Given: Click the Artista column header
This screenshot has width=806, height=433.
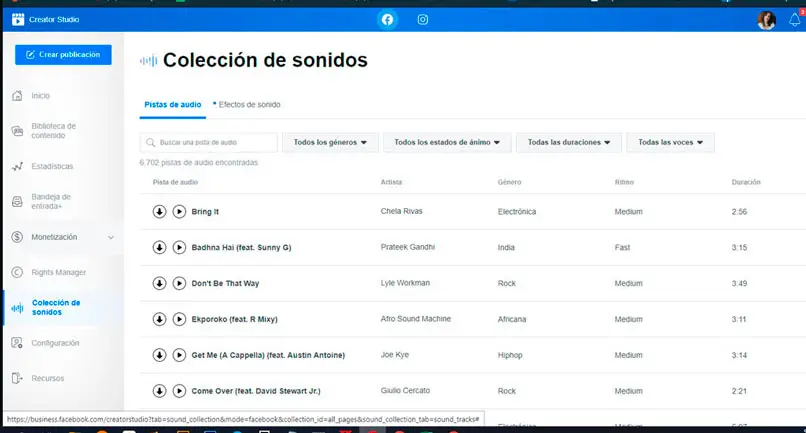Looking at the screenshot, I should pos(391,182).
